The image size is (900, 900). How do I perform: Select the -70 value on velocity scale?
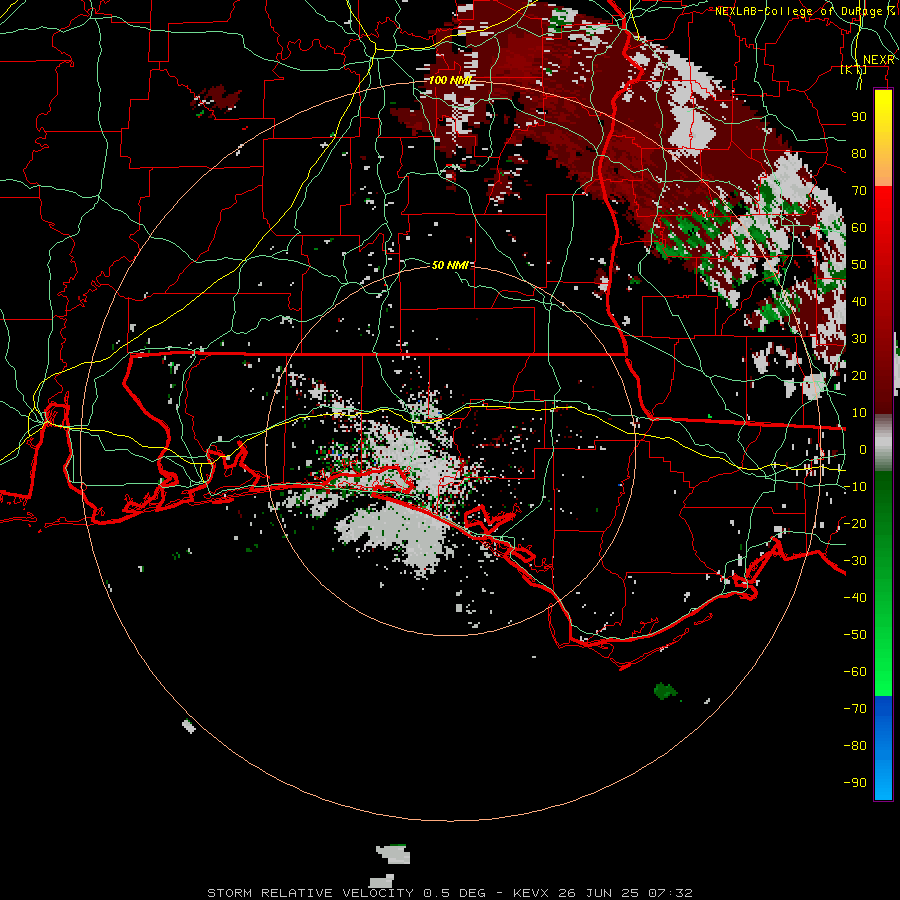click(855, 709)
